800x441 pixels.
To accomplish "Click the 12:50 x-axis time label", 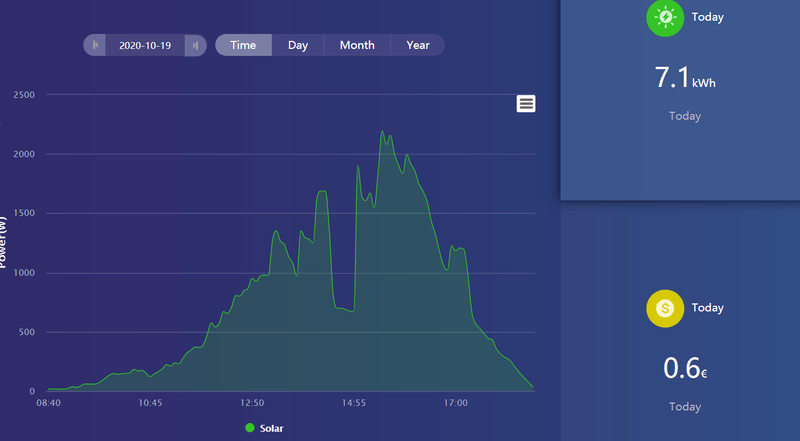I will (x=252, y=403).
